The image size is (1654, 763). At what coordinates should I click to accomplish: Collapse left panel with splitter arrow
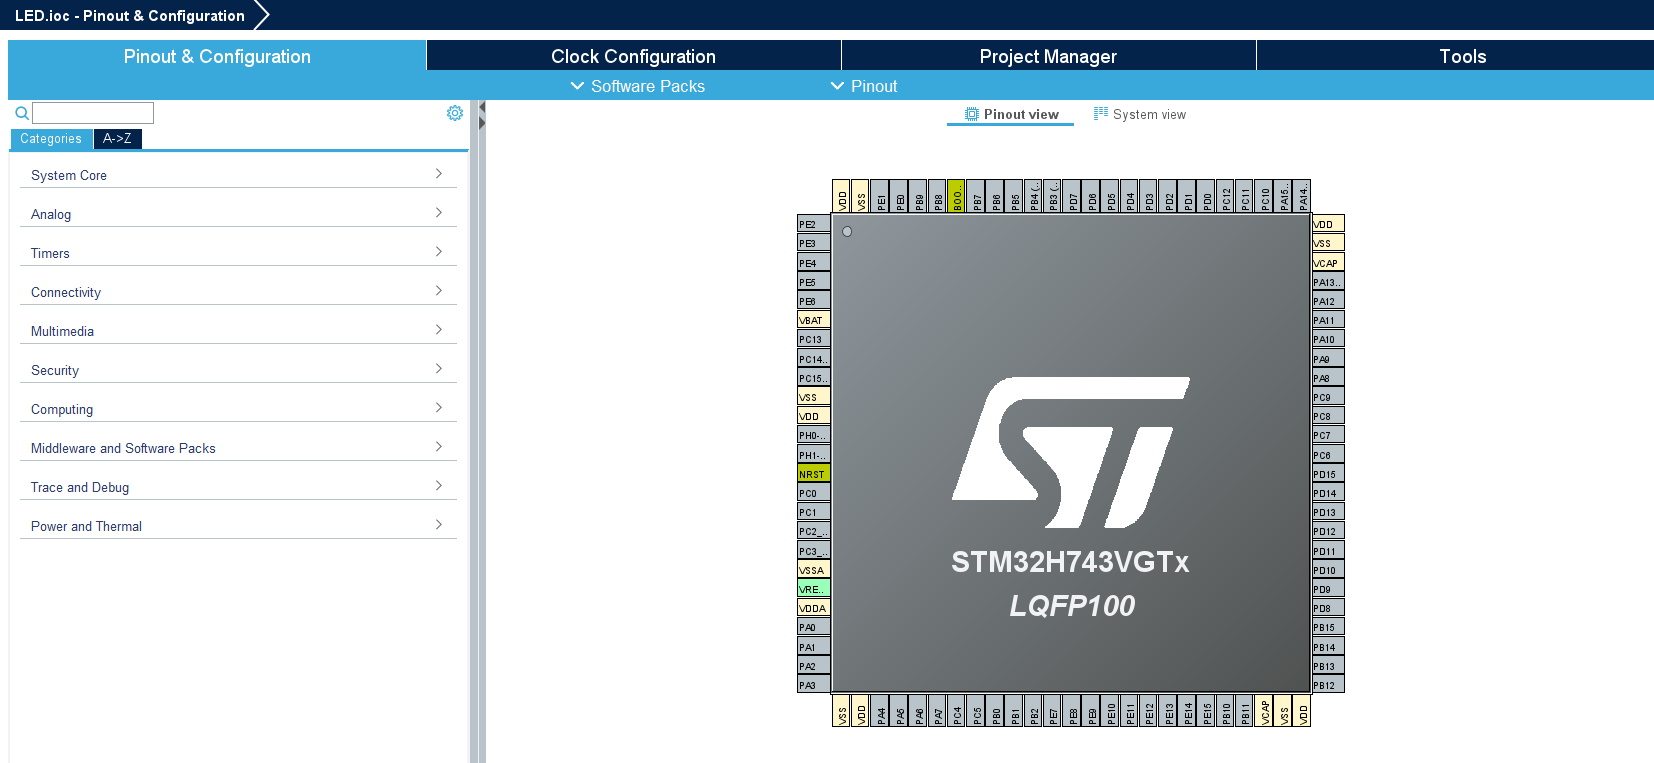[x=482, y=107]
